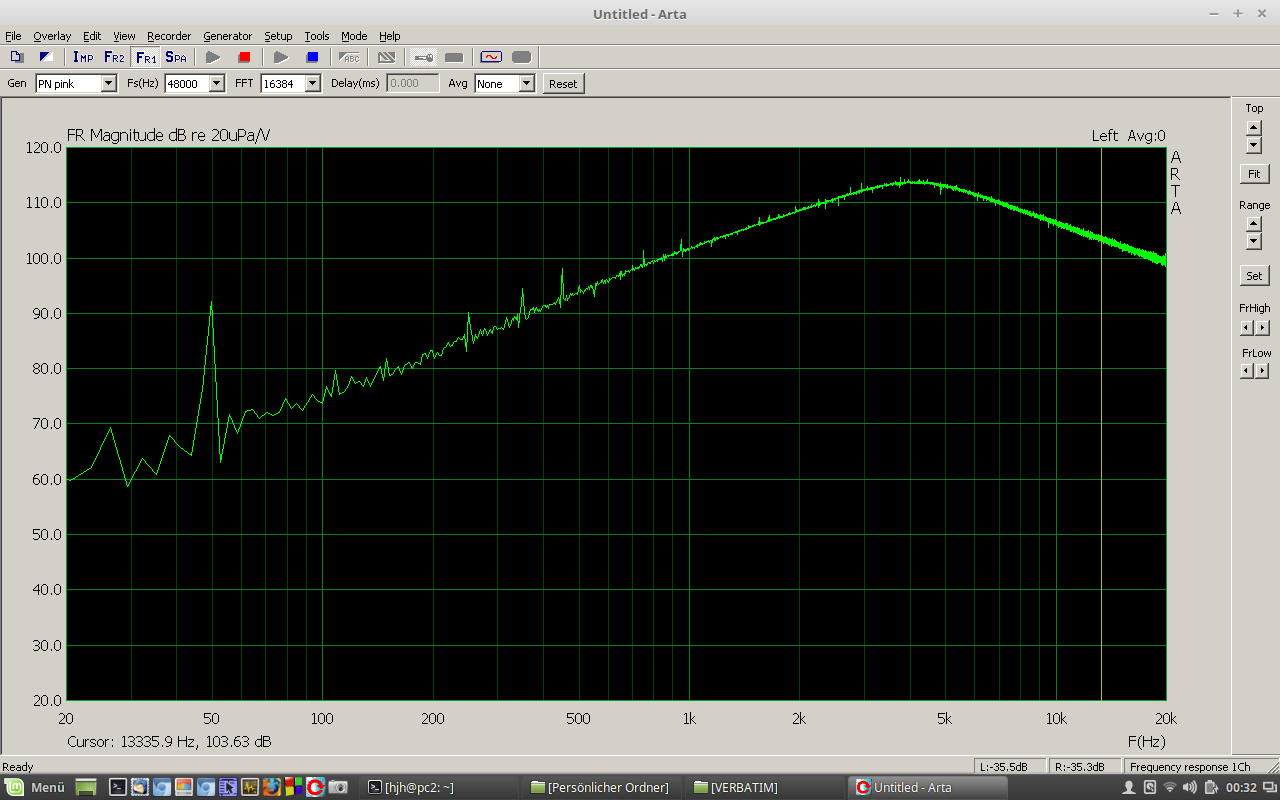Click the FrHigh left arrow

(1246, 327)
